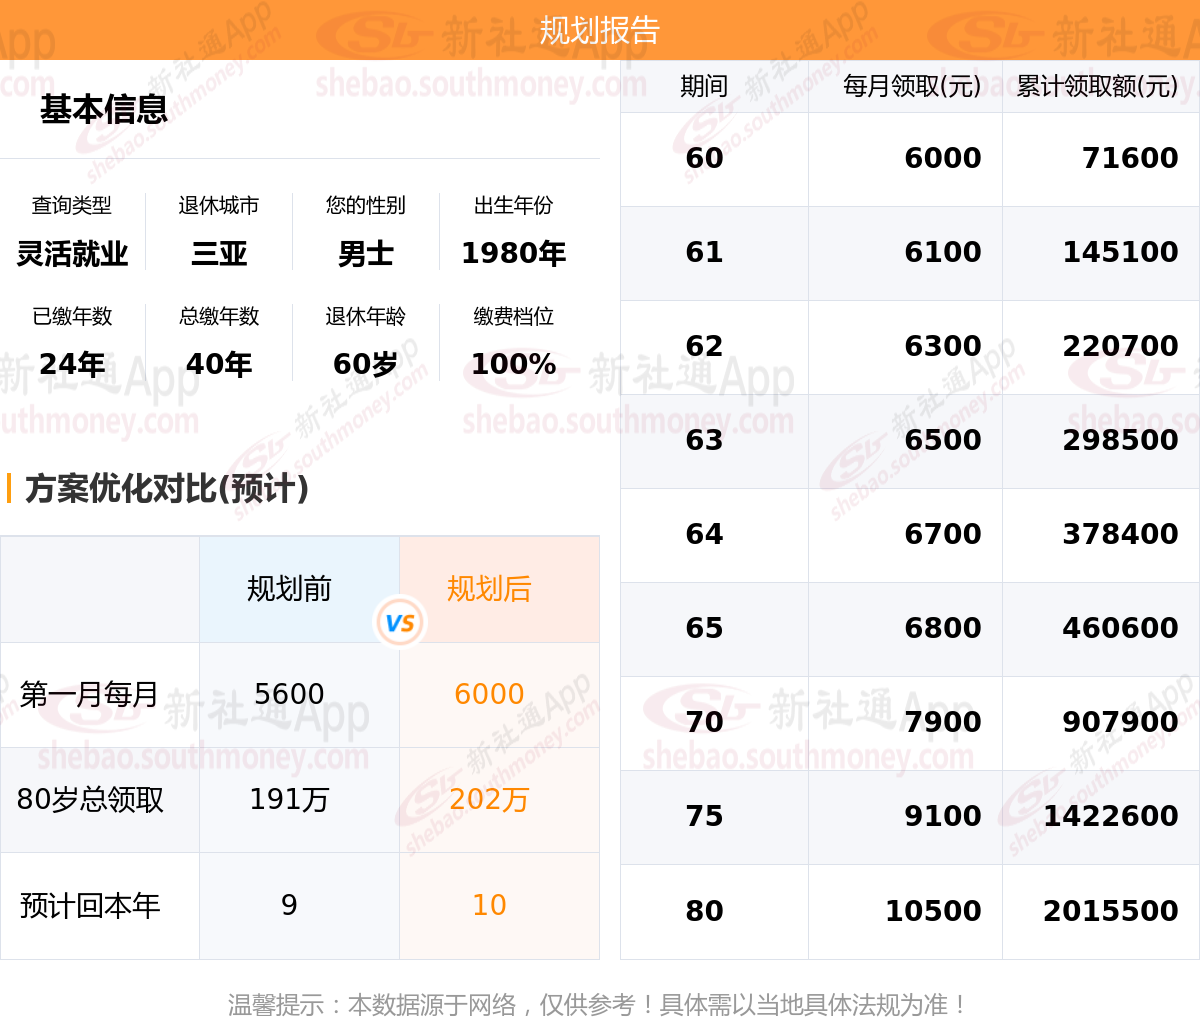Click the 已缴年数 label
Image resolution: width=1200 pixels, height=1019 pixels.
[x=72, y=316]
